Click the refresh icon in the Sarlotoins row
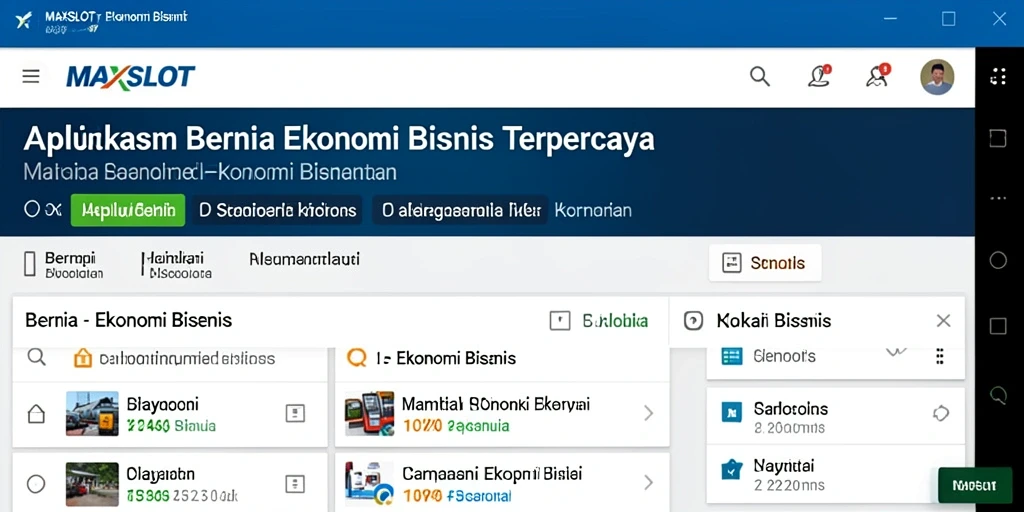Image resolution: width=1024 pixels, height=512 pixels. coord(940,413)
